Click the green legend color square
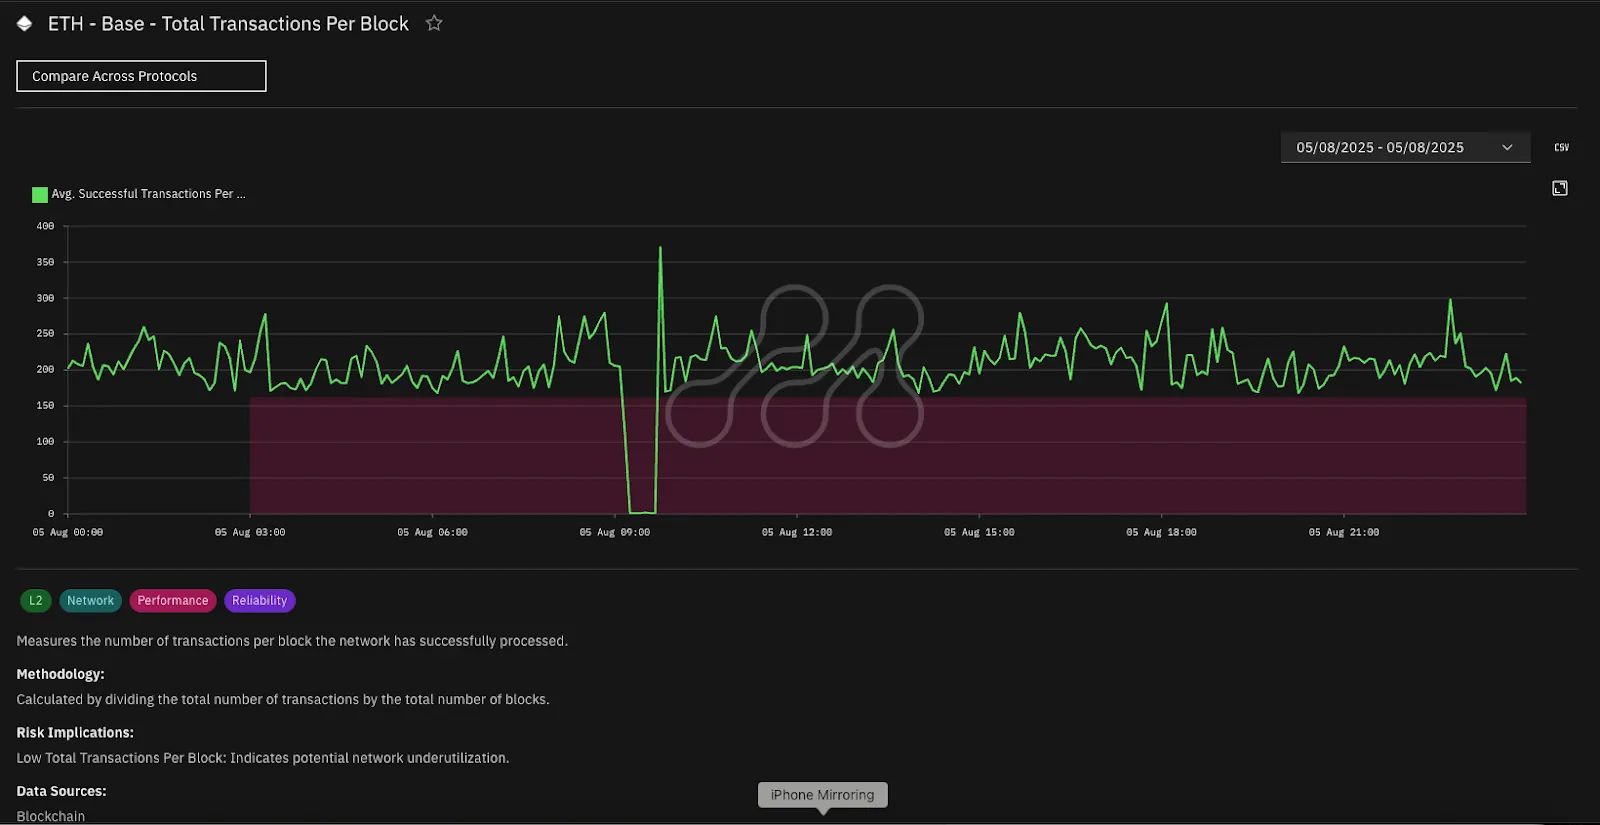1600x825 pixels. click(40, 194)
